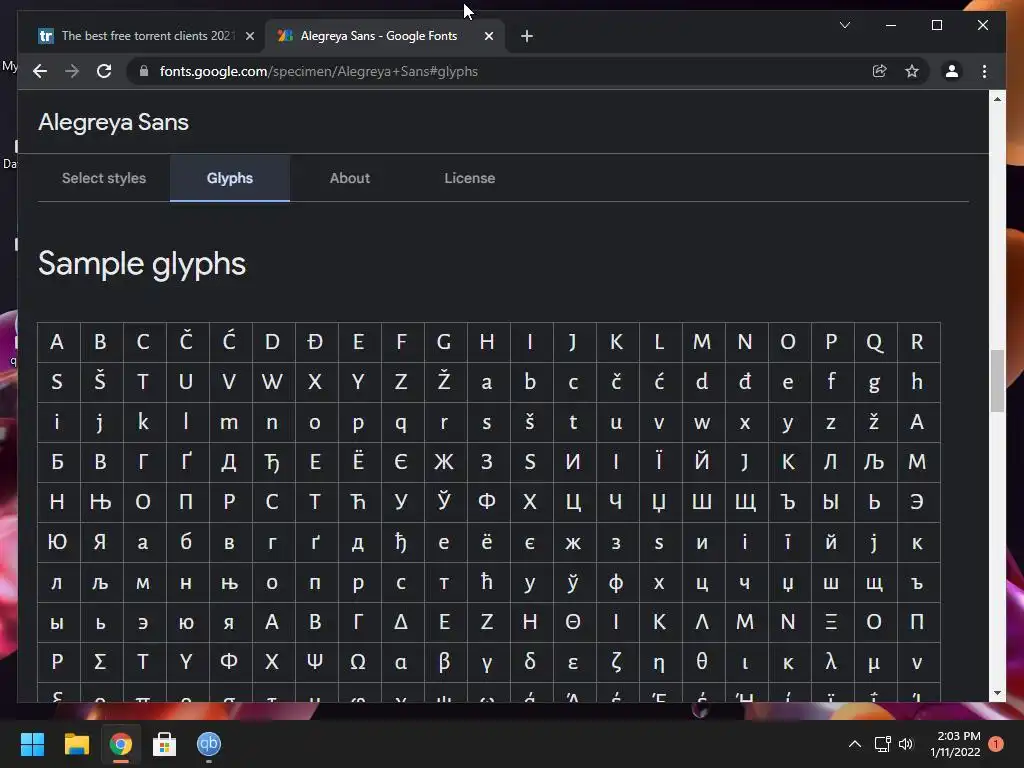Image resolution: width=1024 pixels, height=768 pixels.
Task: Select the uppercase Ž glyph cell
Action: [444, 382]
